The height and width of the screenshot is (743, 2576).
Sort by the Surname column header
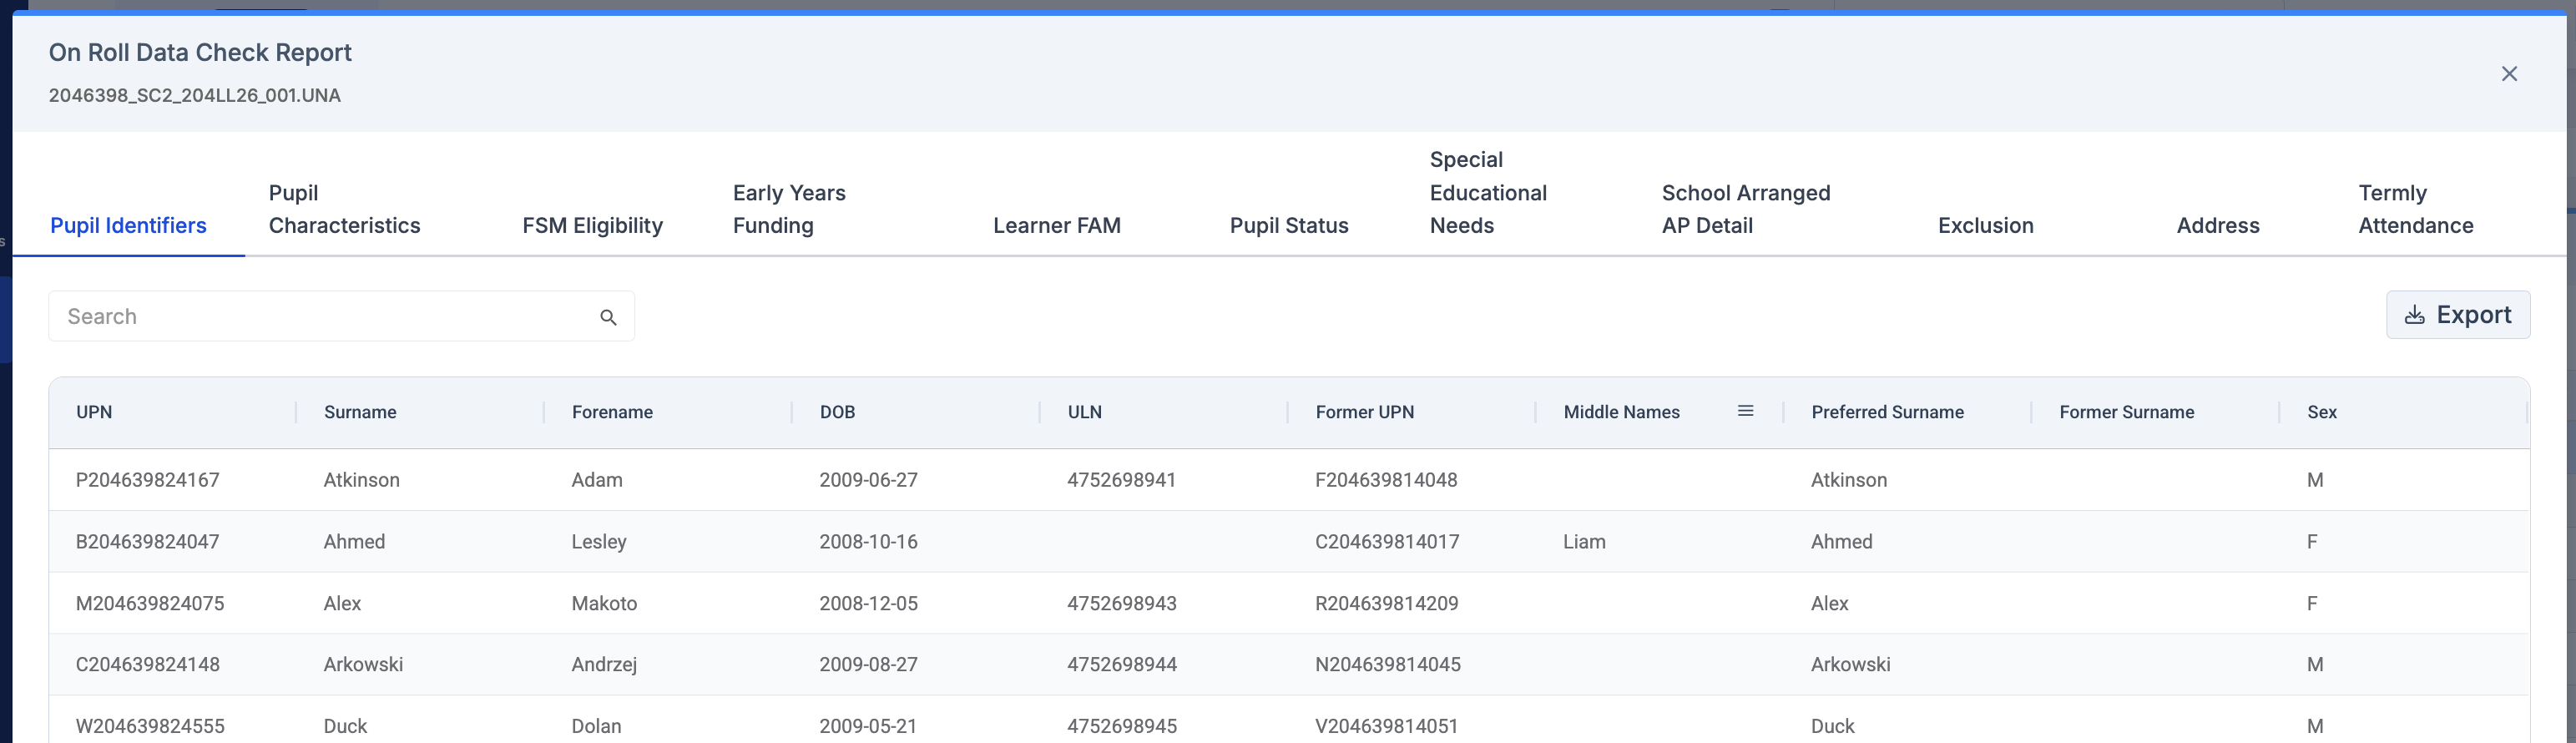click(x=360, y=412)
